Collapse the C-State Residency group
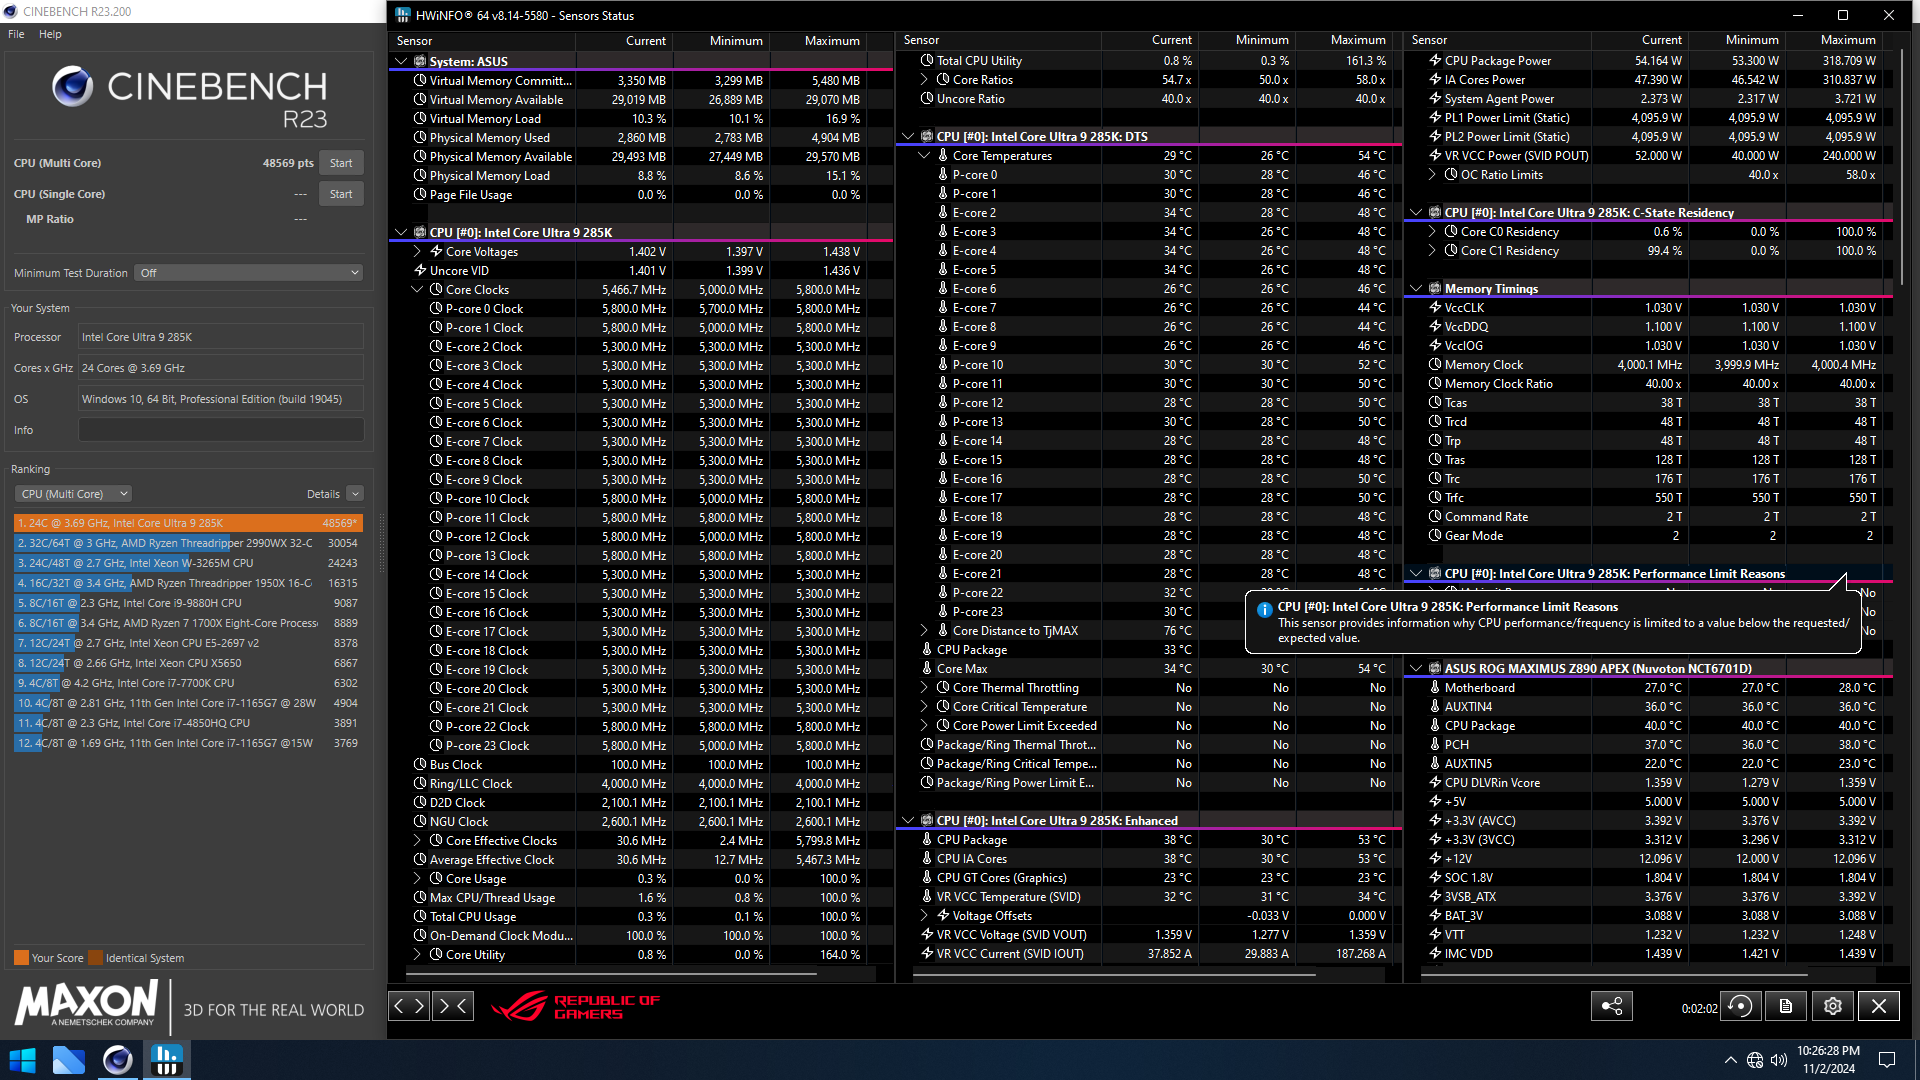 pyautogui.click(x=1416, y=213)
